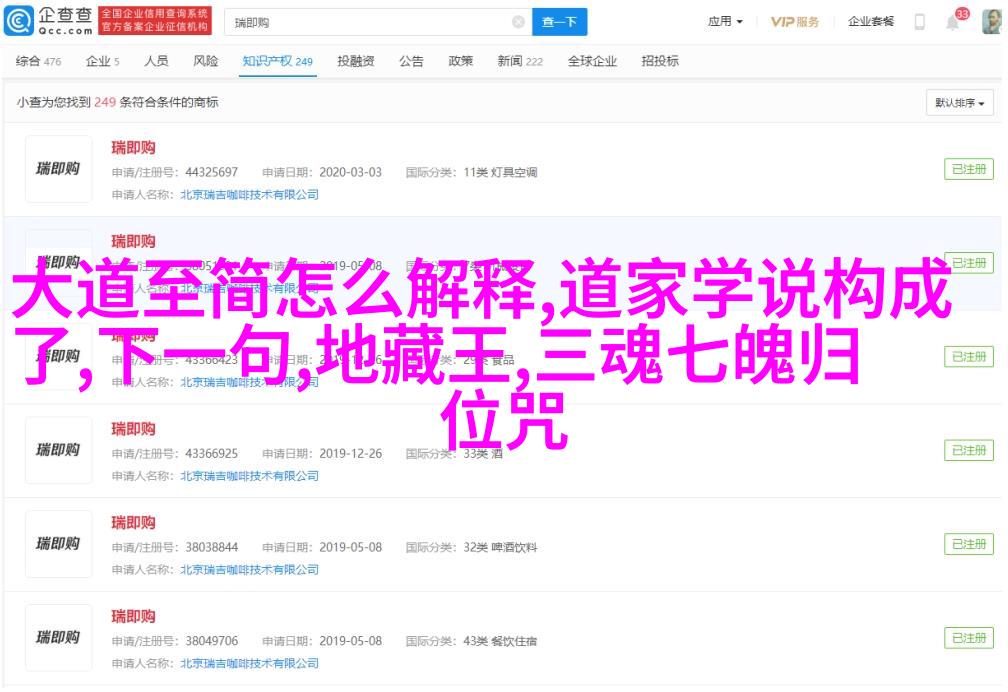The image size is (1008, 692).
Task: Open the 企业套餐 link
Action: click(870, 22)
